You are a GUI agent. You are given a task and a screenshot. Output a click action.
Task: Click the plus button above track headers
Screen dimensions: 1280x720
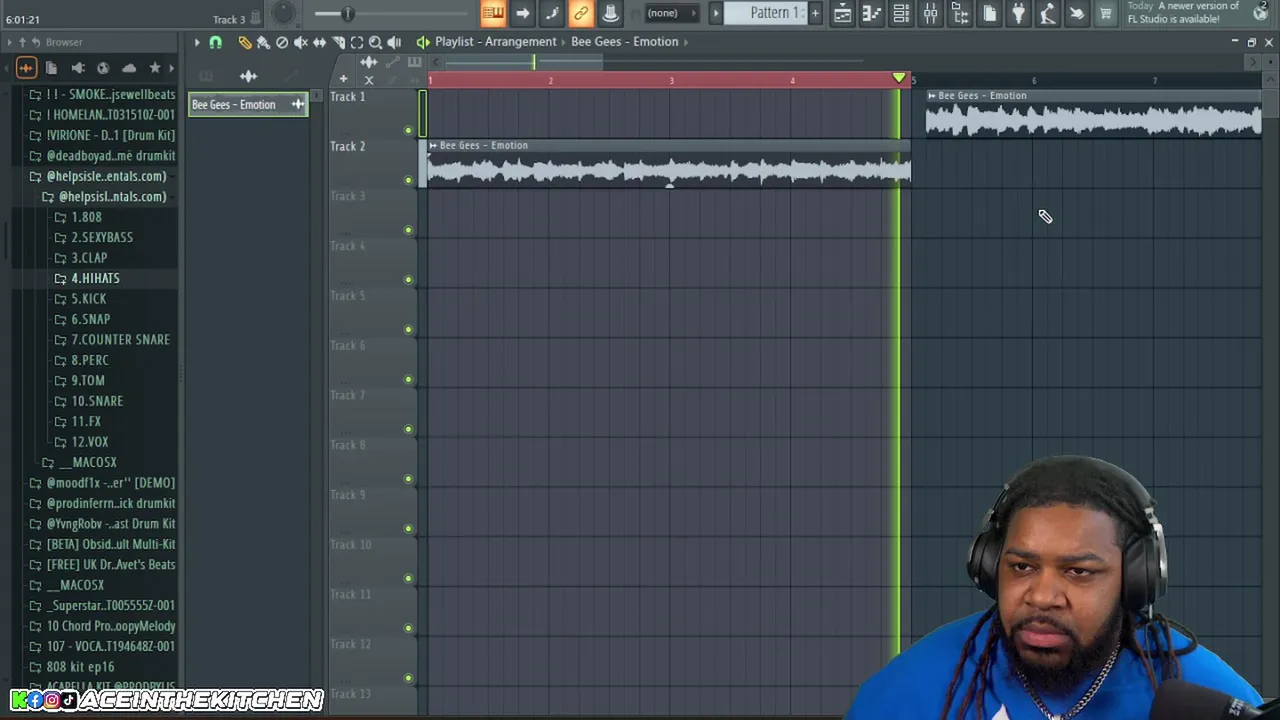(343, 79)
